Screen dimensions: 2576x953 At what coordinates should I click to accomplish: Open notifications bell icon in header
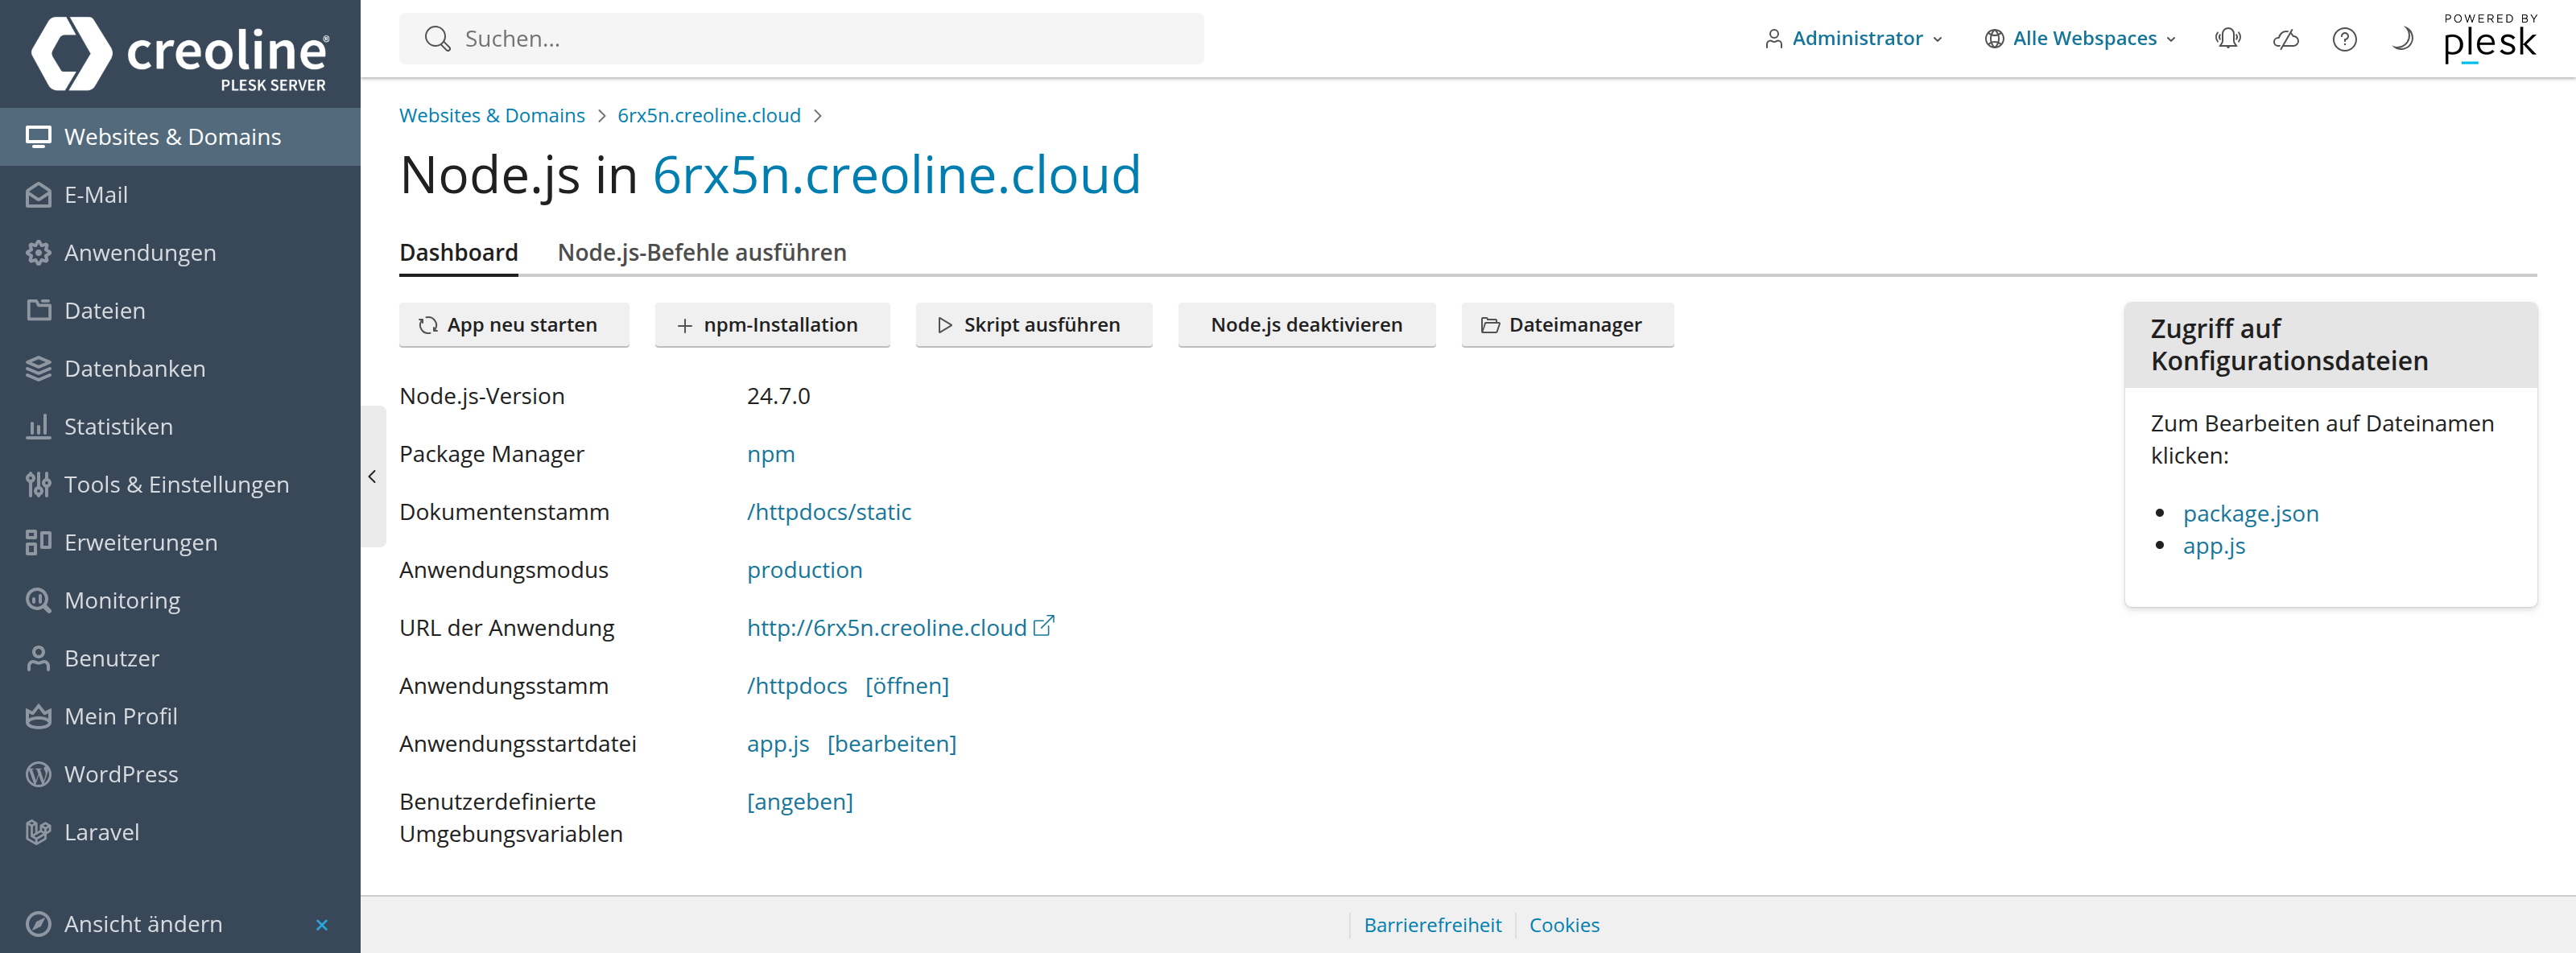2228,39
